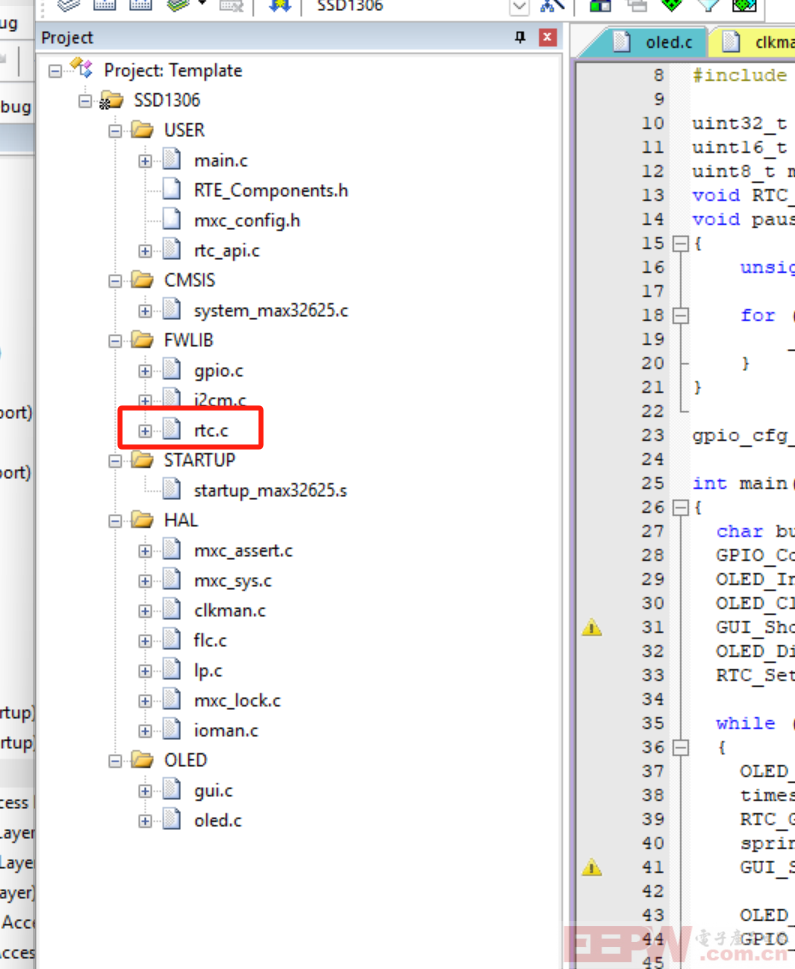The image size is (795, 969).
Task: Expand main.c includes
Action: pos(145,161)
